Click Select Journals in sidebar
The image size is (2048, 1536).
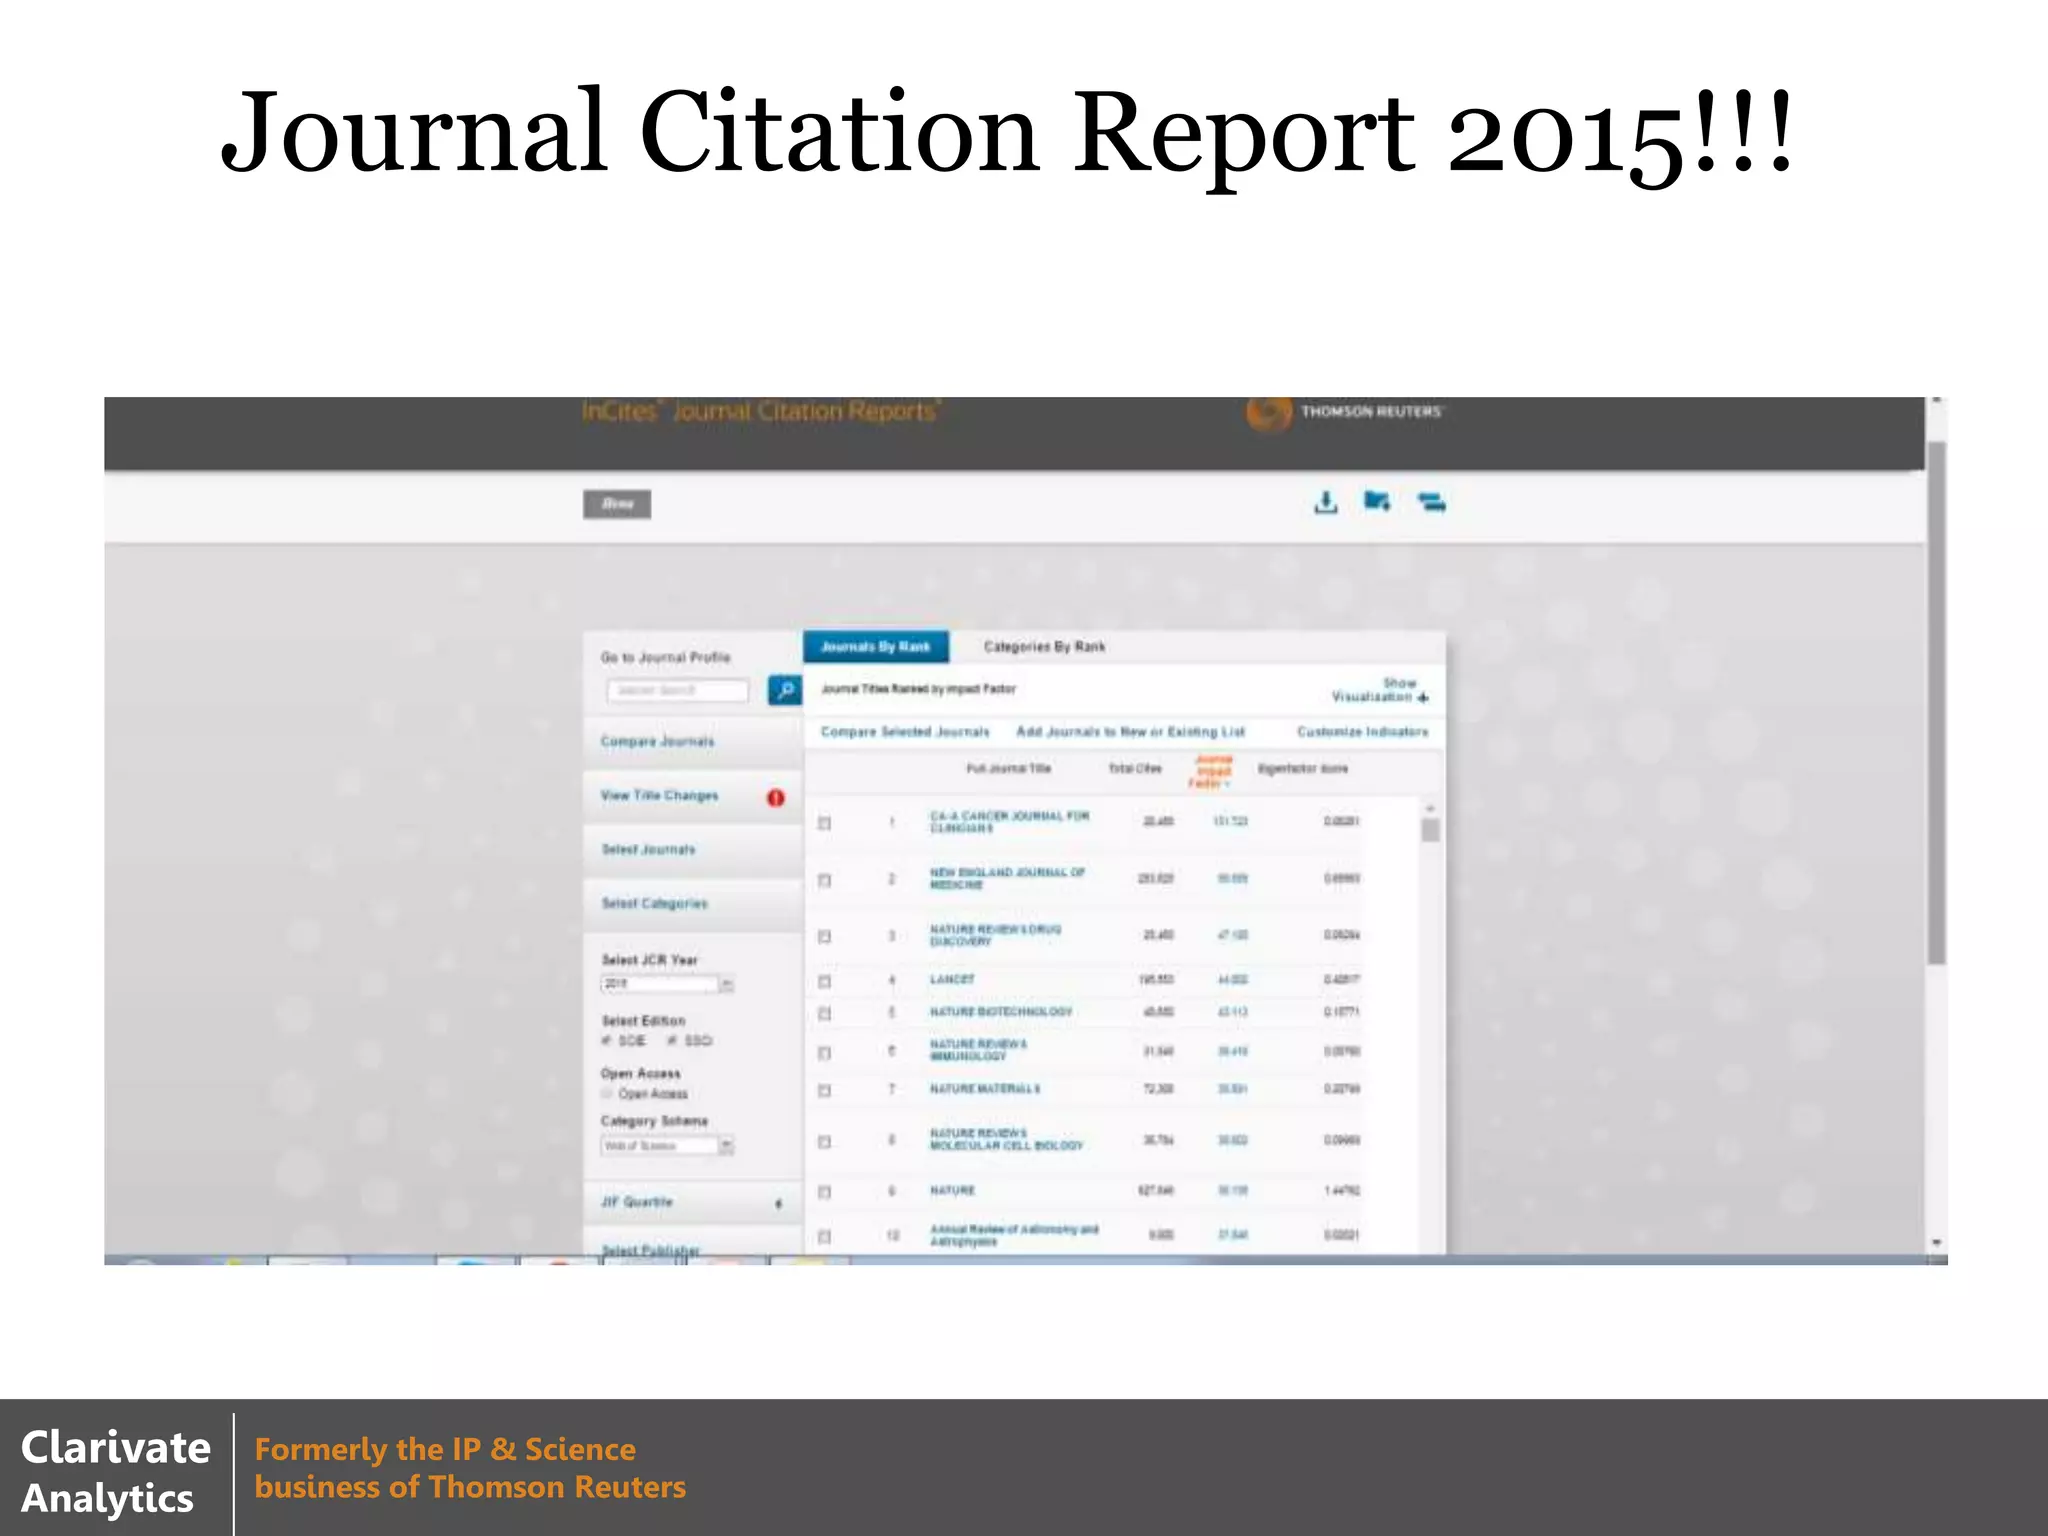tap(648, 850)
